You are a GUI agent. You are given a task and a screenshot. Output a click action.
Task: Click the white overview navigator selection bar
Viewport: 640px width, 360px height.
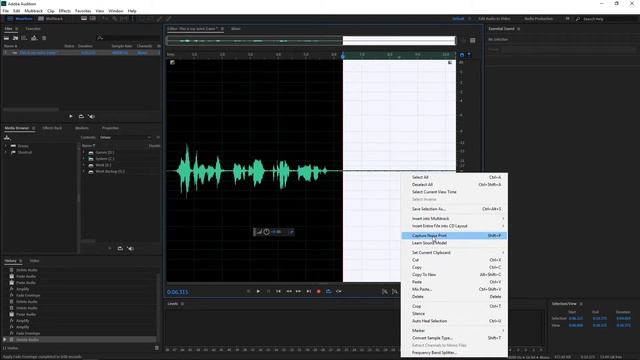tap(399, 40)
